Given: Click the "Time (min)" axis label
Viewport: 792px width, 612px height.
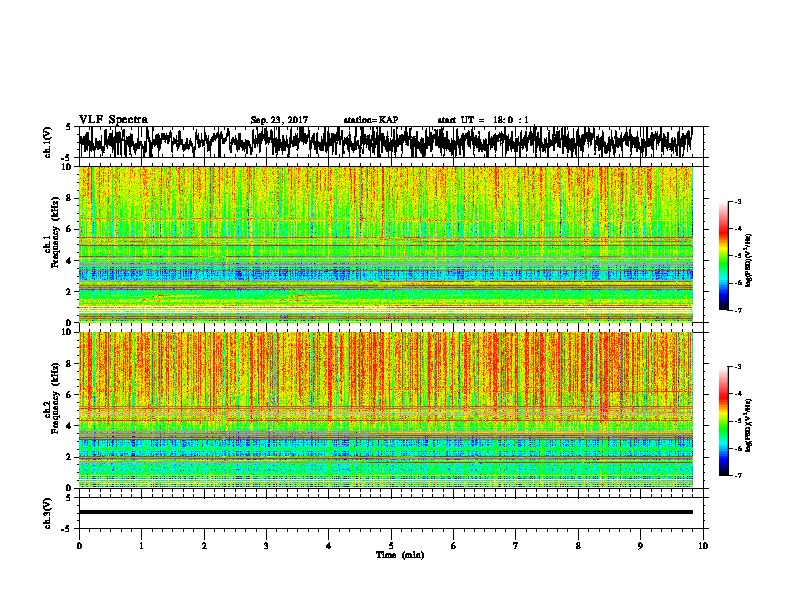Looking at the screenshot, I should pos(400,555).
